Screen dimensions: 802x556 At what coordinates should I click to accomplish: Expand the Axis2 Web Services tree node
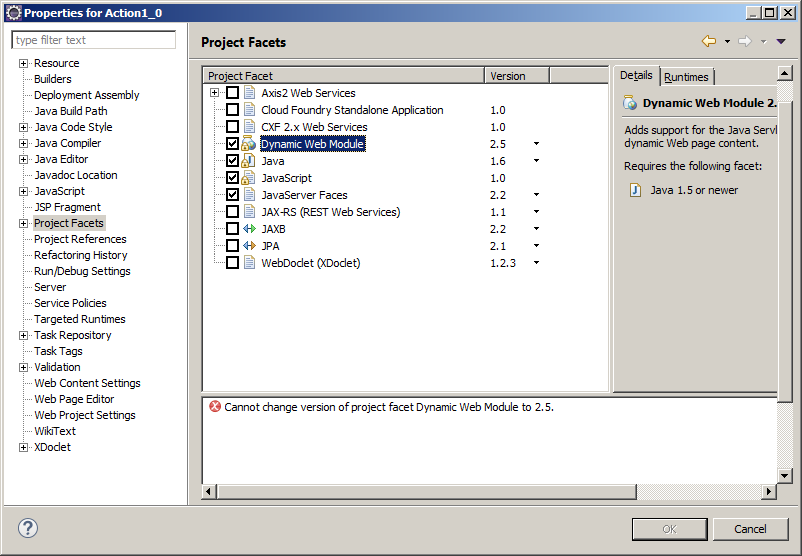[x=214, y=93]
